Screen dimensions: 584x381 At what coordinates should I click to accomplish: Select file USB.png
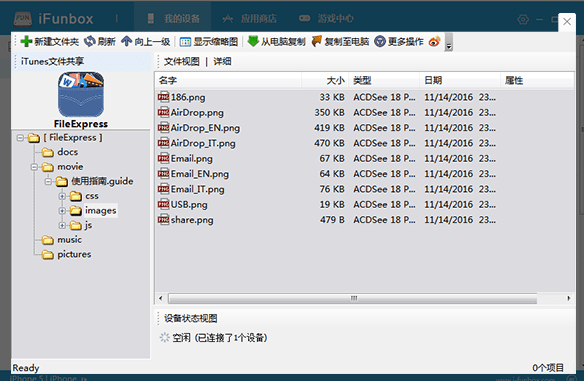click(189, 204)
